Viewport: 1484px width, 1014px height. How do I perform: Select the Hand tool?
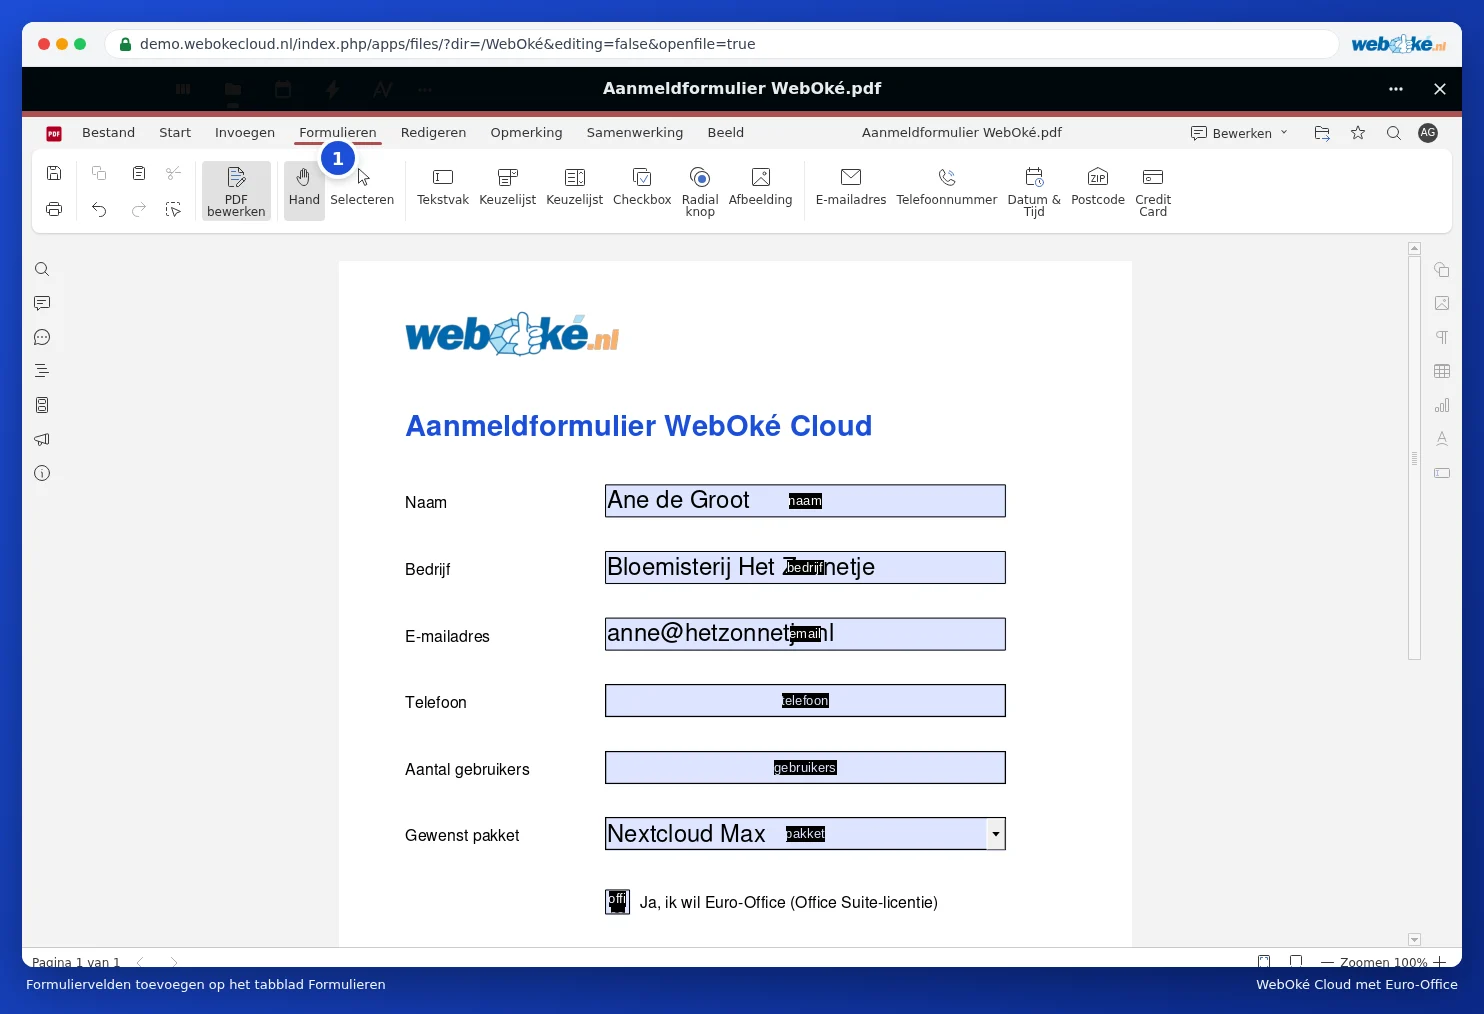pyautogui.click(x=304, y=189)
